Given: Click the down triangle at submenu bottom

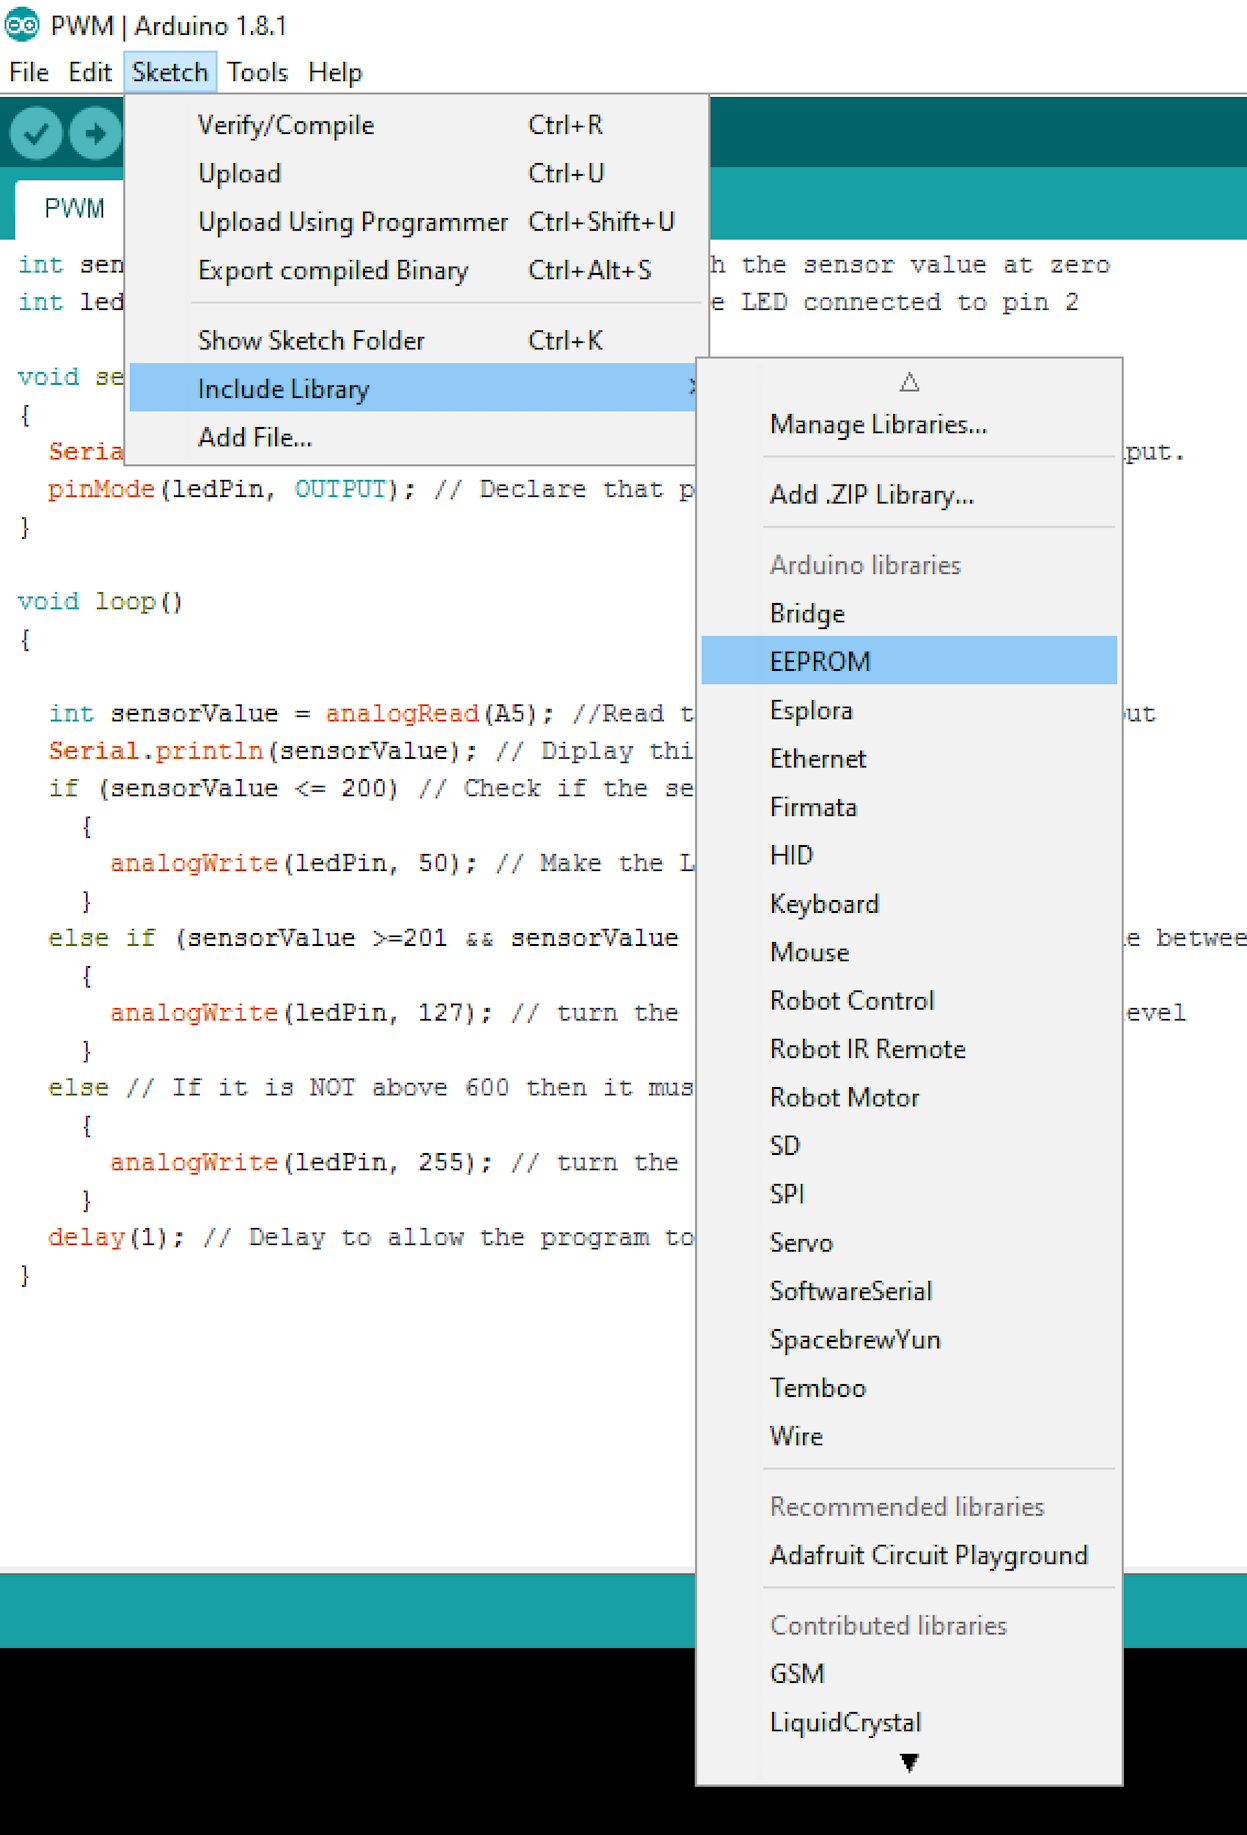Looking at the screenshot, I should pyautogui.click(x=909, y=1762).
